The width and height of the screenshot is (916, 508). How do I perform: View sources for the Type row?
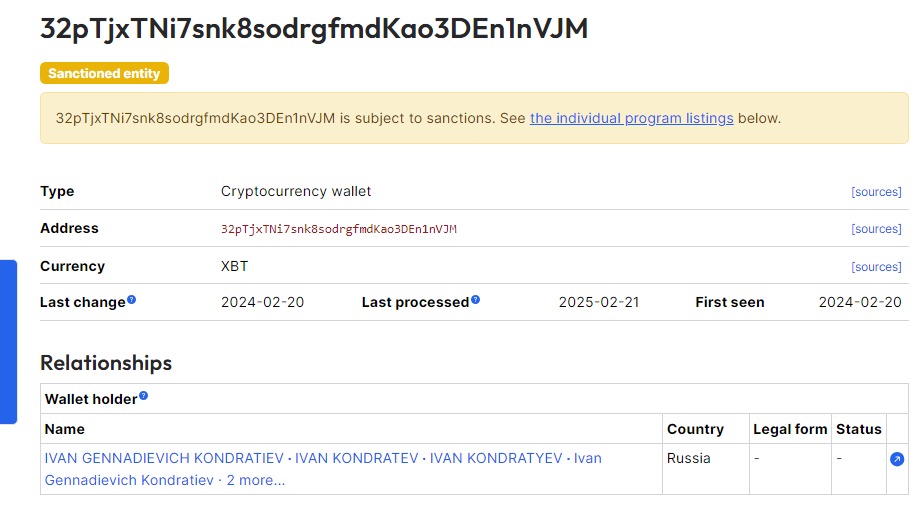[x=876, y=192]
